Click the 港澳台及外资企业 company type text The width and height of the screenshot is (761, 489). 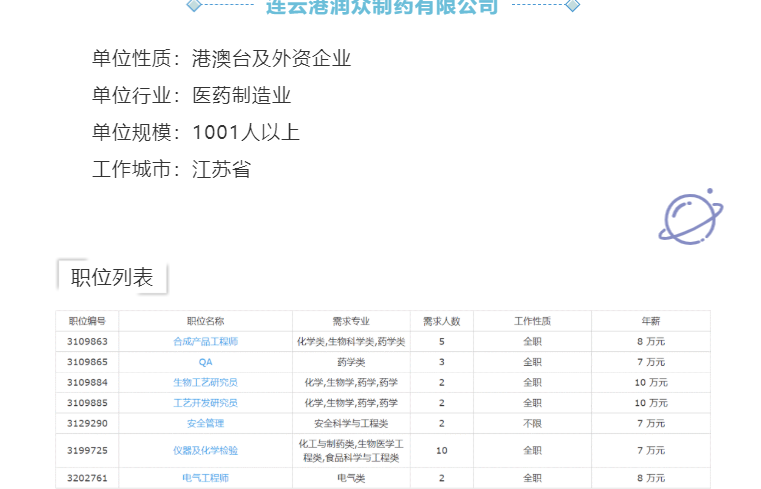click(271, 58)
